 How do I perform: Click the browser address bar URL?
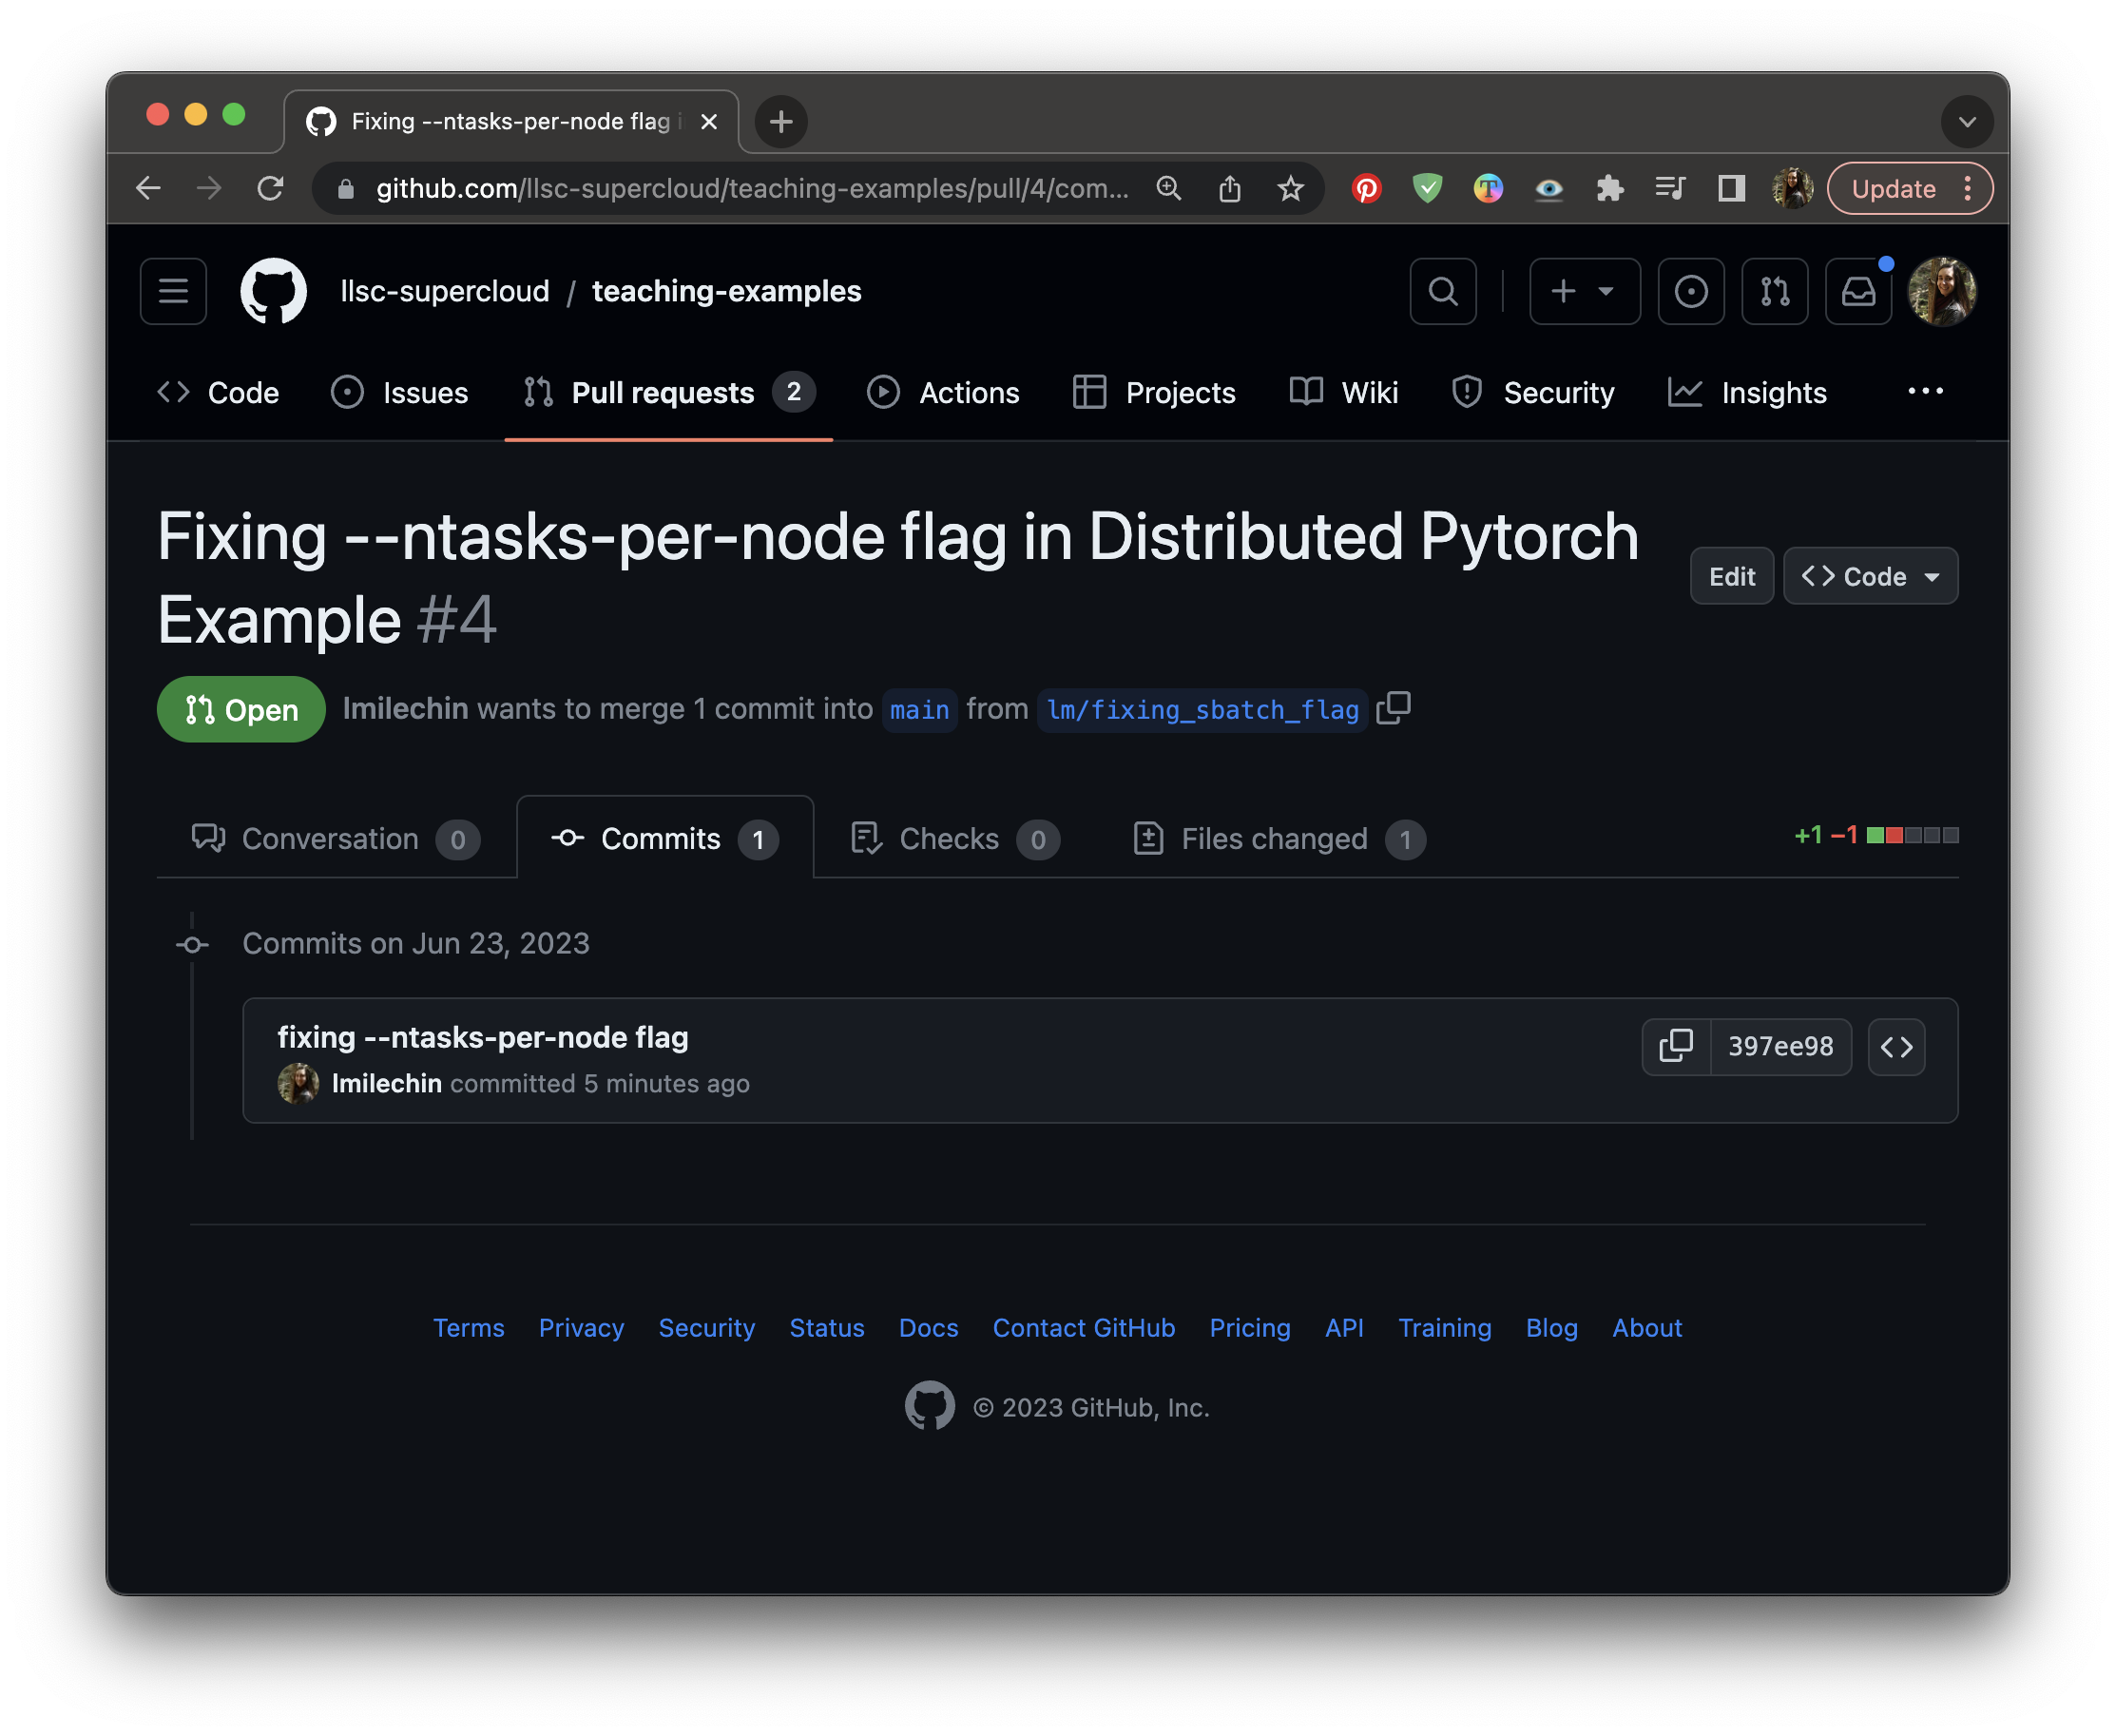click(752, 188)
